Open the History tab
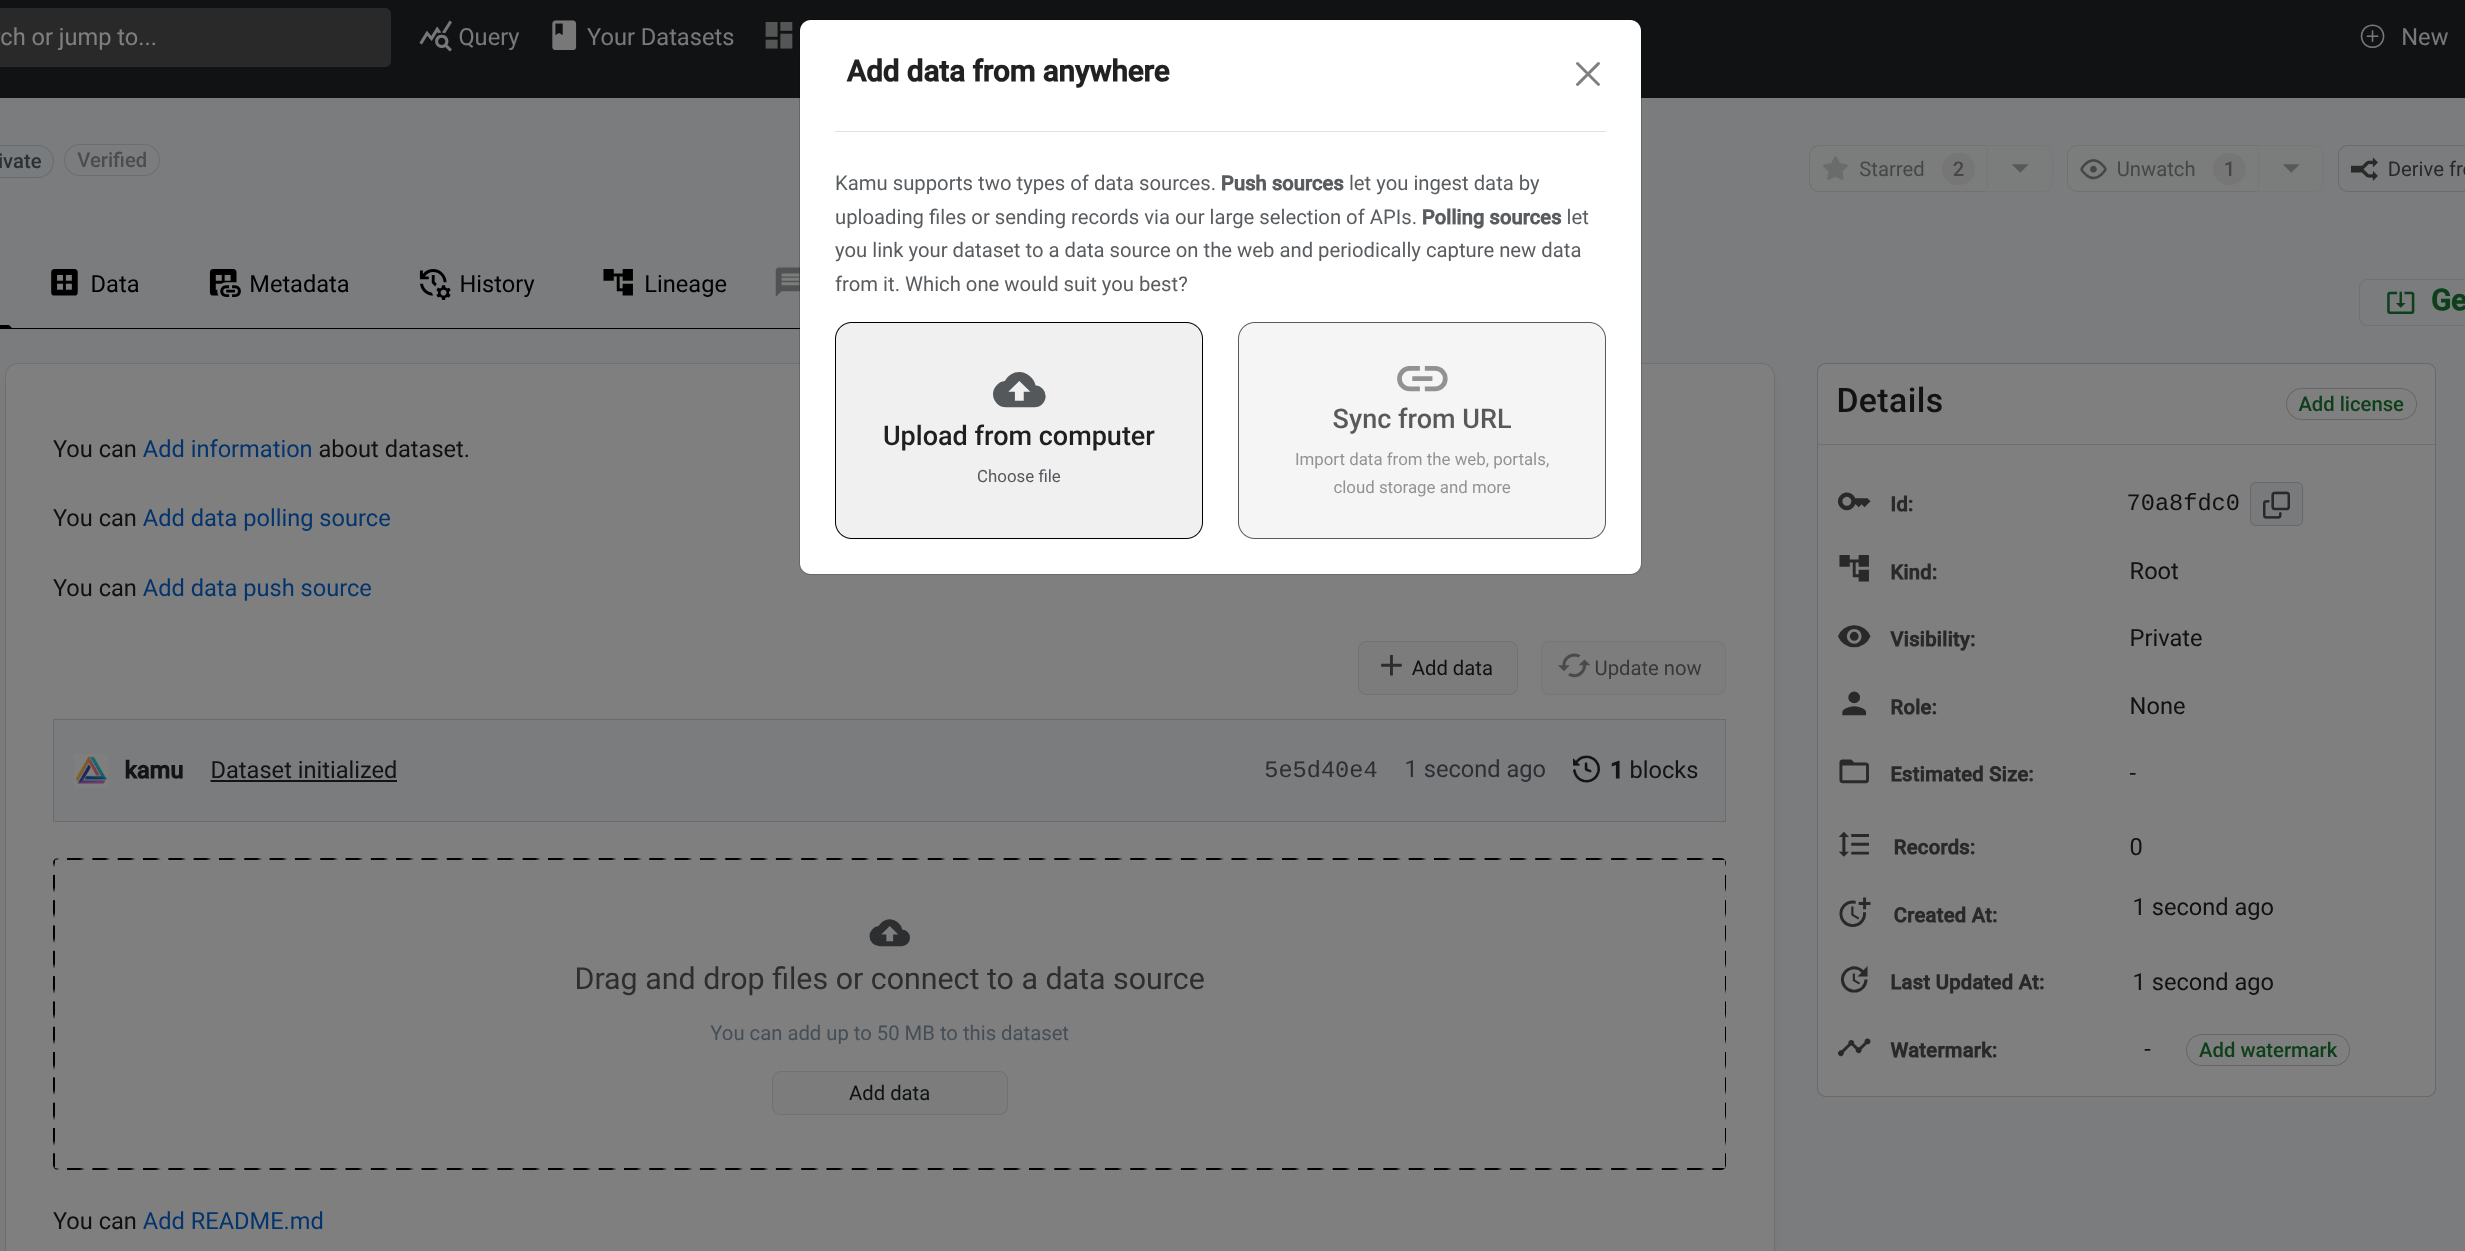 click(x=477, y=284)
